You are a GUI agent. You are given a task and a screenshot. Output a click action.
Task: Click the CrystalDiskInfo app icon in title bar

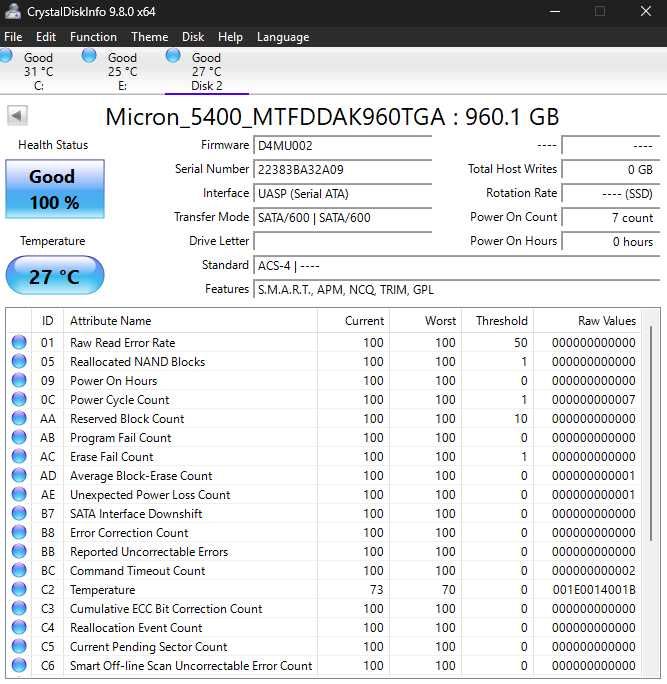point(12,11)
